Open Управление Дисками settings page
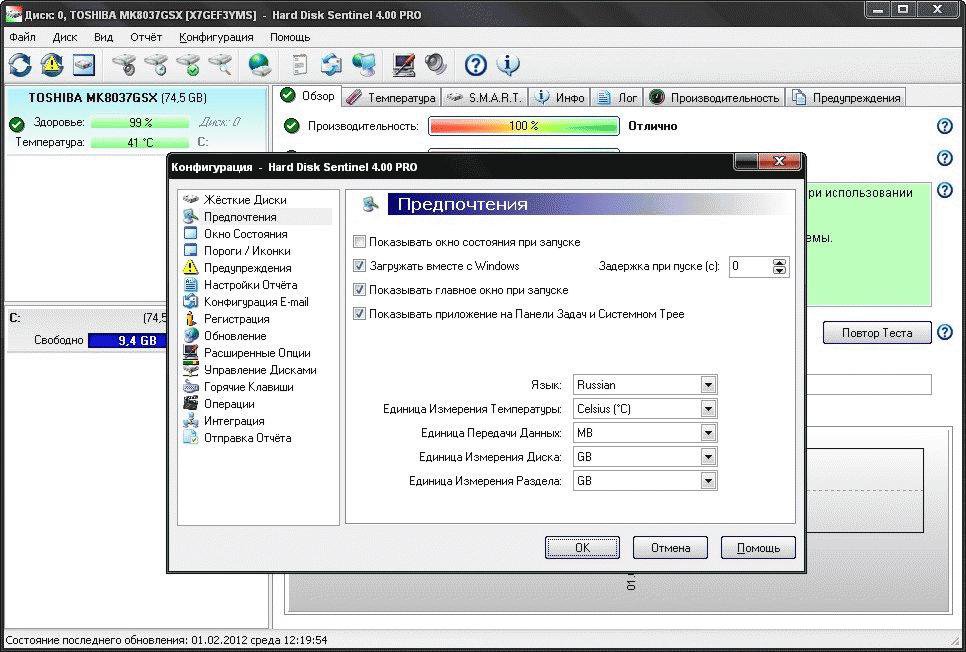The image size is (966, 652). click(260, 370)
